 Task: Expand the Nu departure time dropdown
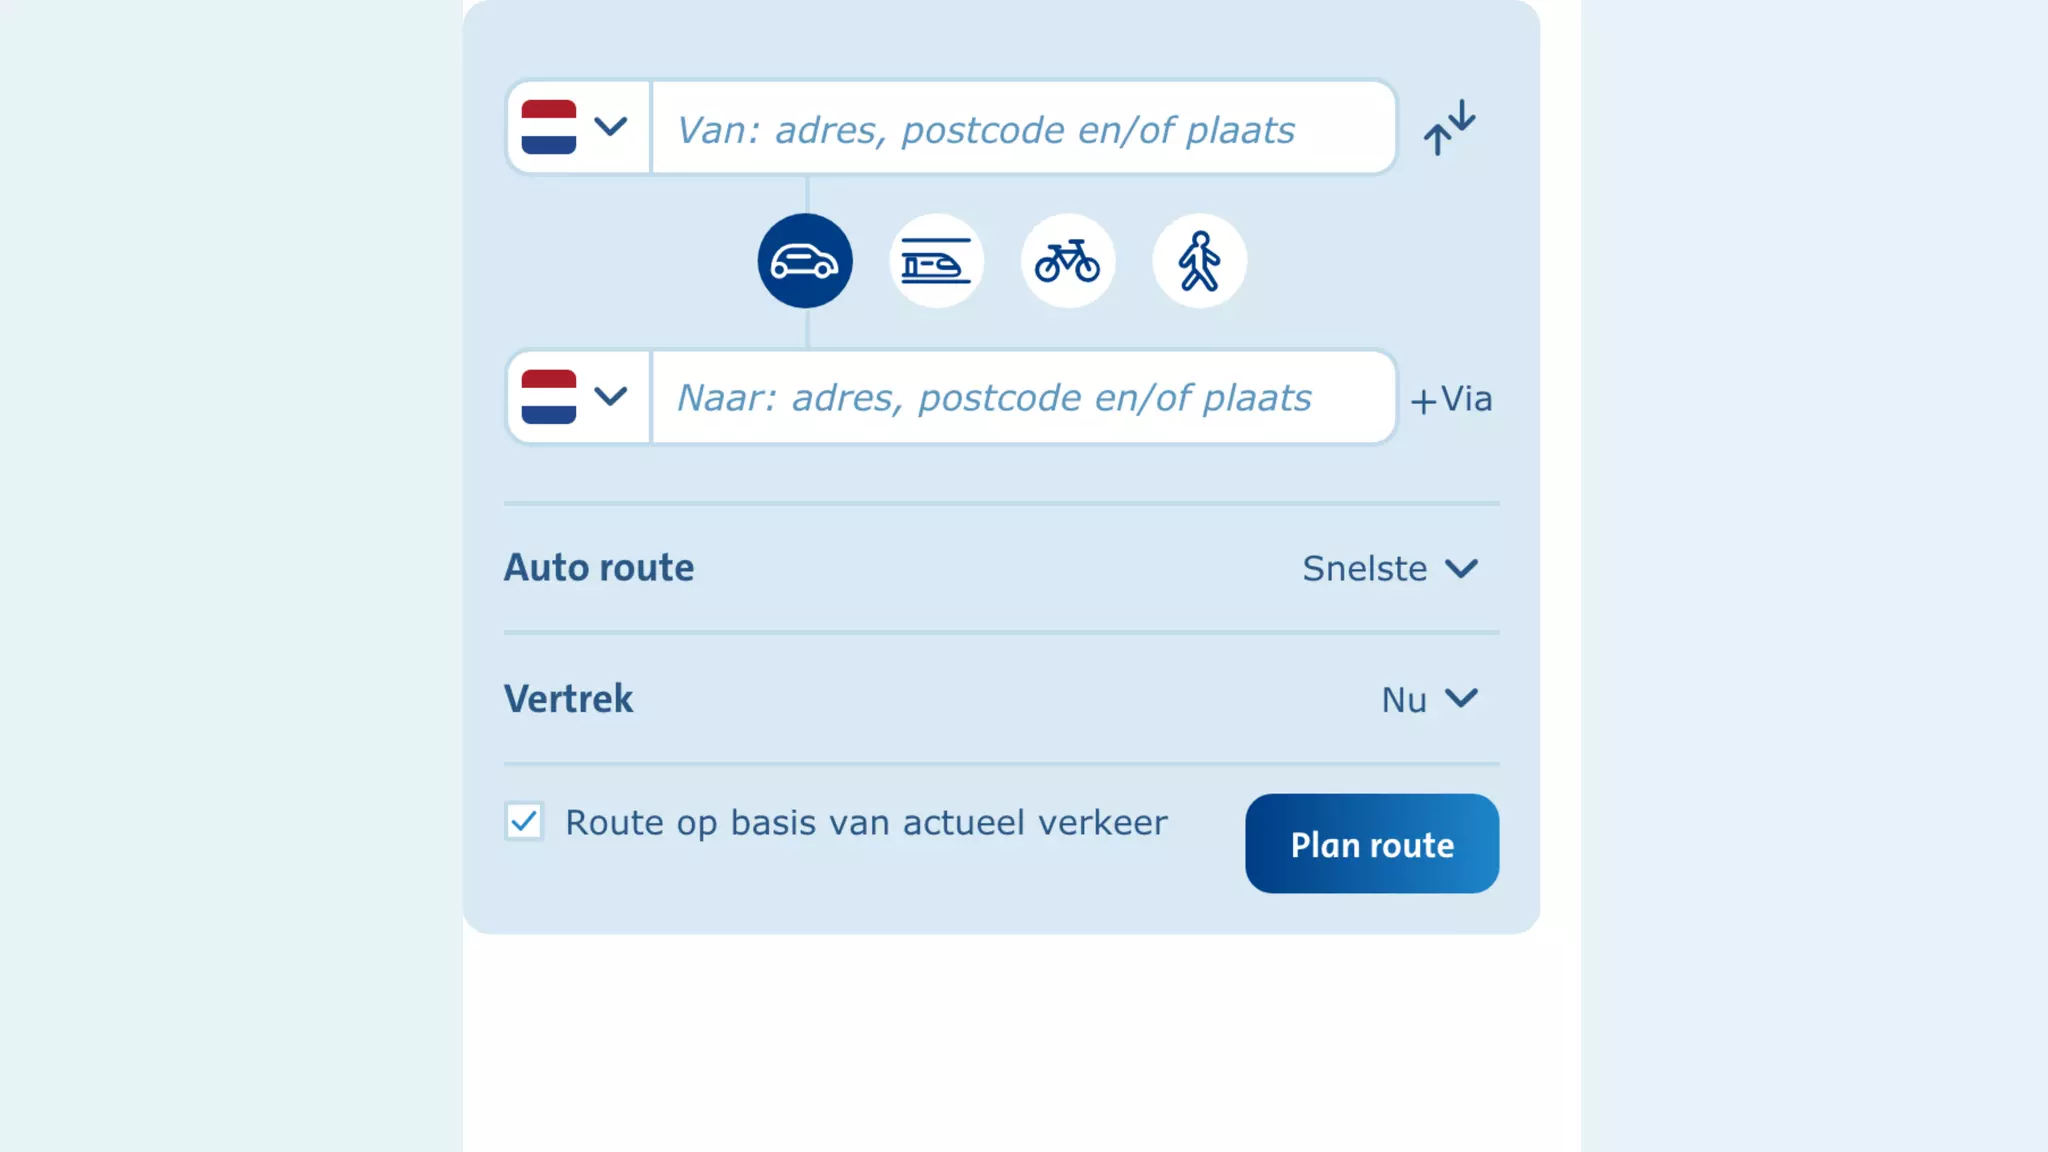click(1429, 700)
